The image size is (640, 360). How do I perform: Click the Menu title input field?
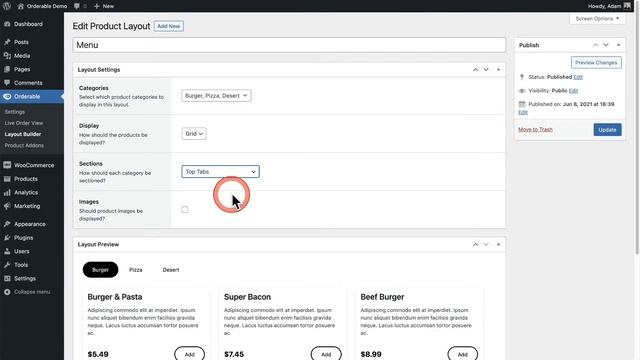tap(289, 45)
